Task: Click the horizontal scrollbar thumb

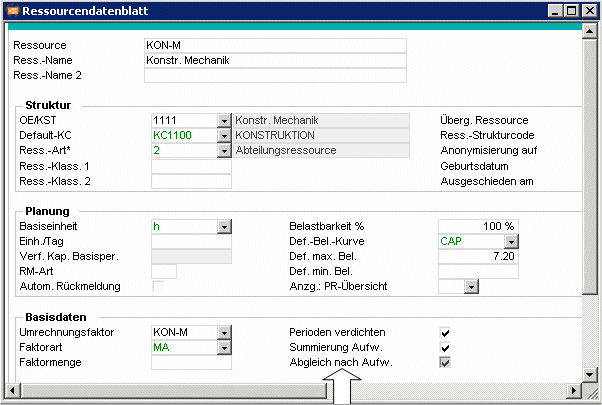Action: [173, 391]
